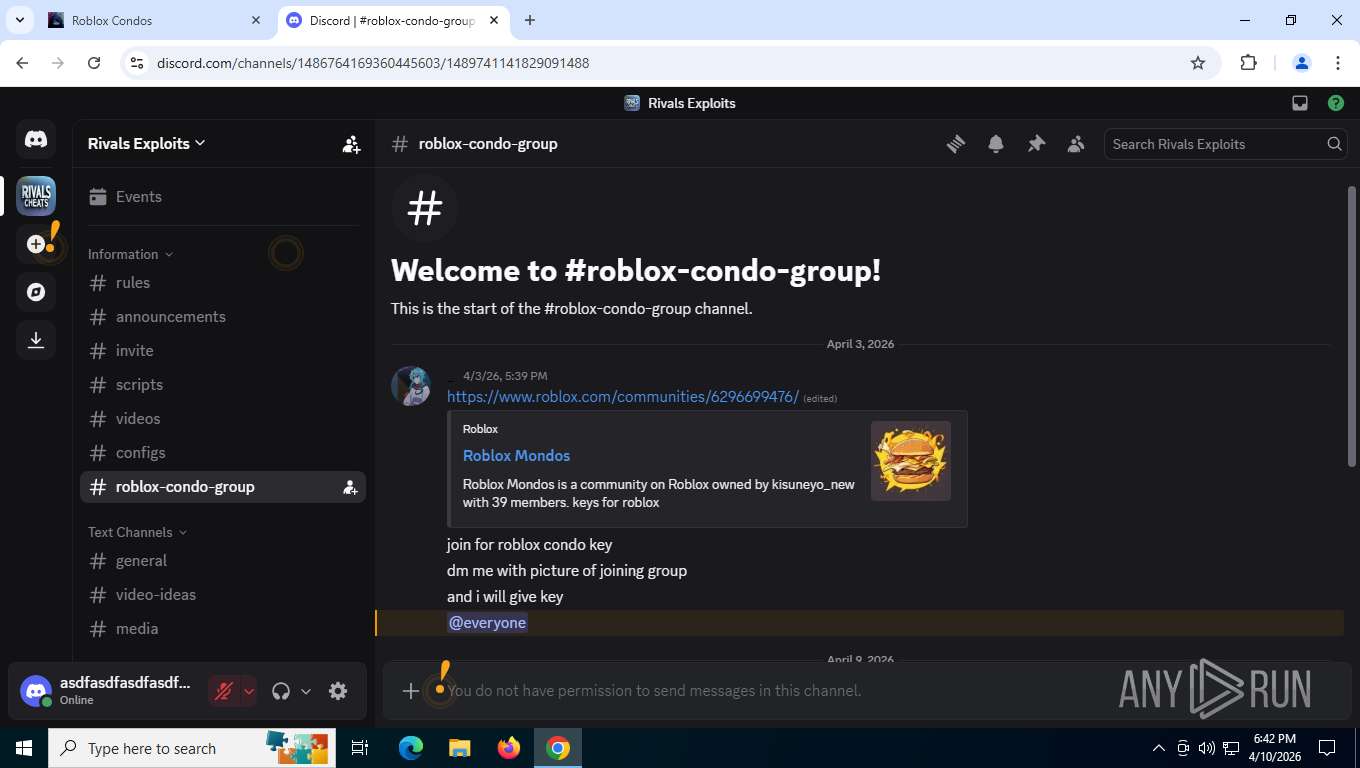Open the Discord help icon
1360x768 pixels.
(1336, 103)
